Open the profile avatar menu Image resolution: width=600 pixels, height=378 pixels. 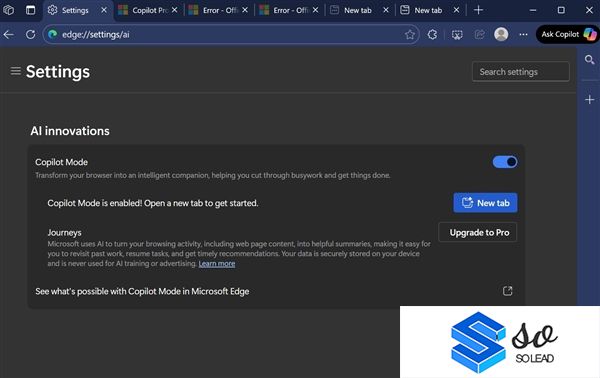[501, 34]
